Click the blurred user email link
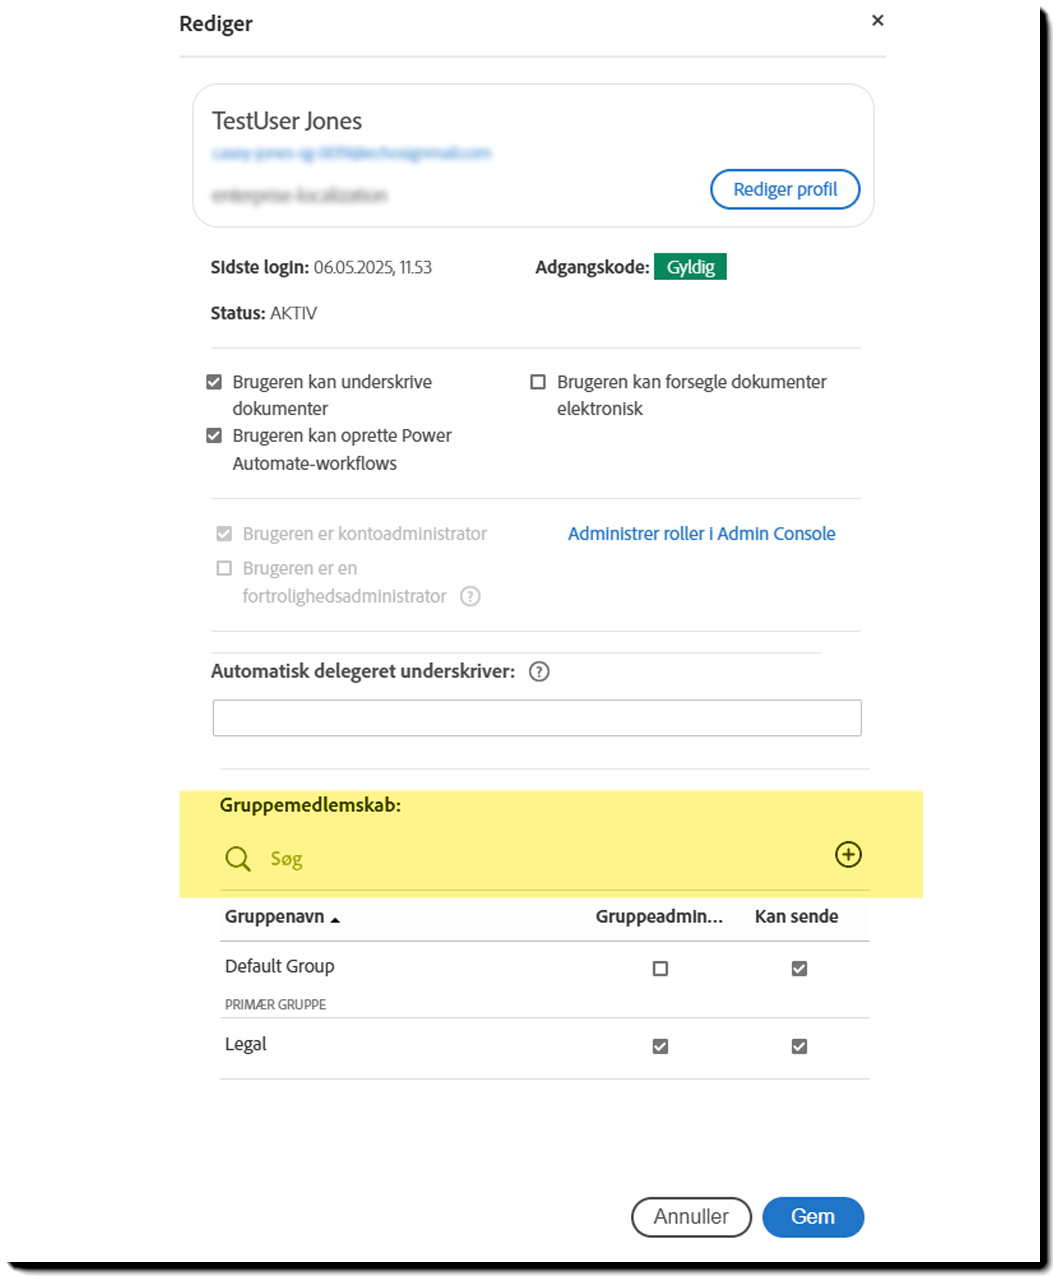1053x1276 pixels. (x=351, y=153)
